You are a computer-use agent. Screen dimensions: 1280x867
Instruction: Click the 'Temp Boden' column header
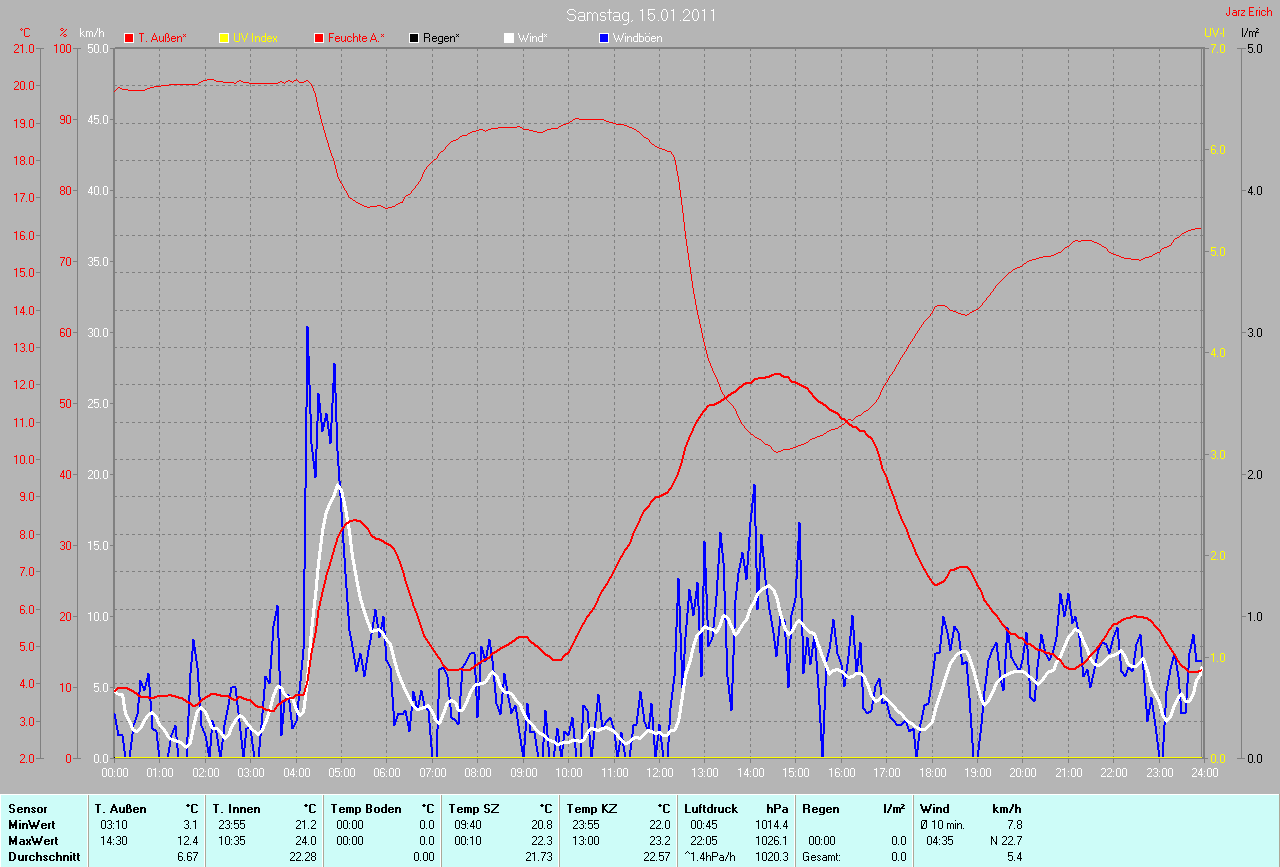tap(366, 808)
